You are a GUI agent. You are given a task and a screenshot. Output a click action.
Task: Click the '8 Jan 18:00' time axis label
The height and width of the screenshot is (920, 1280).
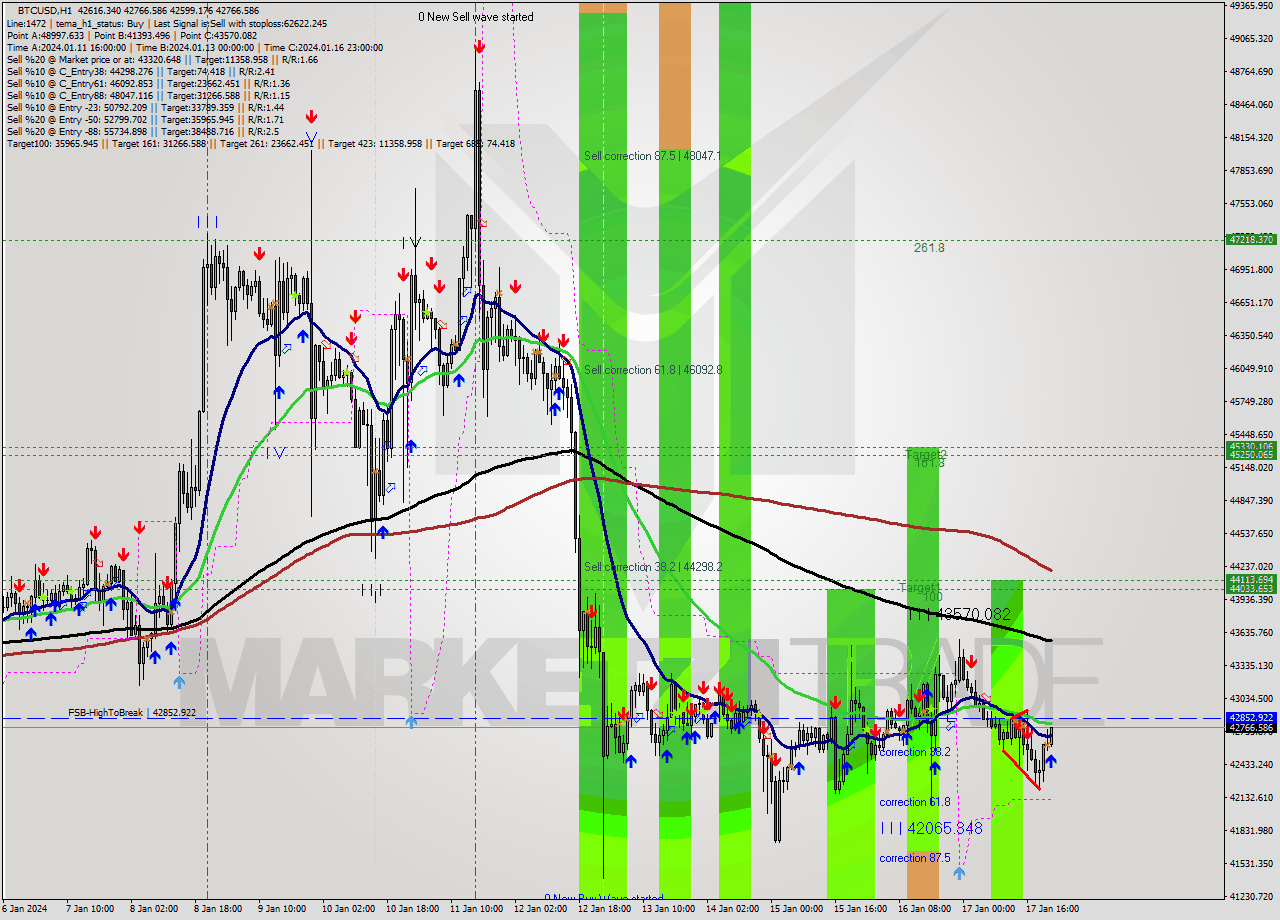[217, 909]
